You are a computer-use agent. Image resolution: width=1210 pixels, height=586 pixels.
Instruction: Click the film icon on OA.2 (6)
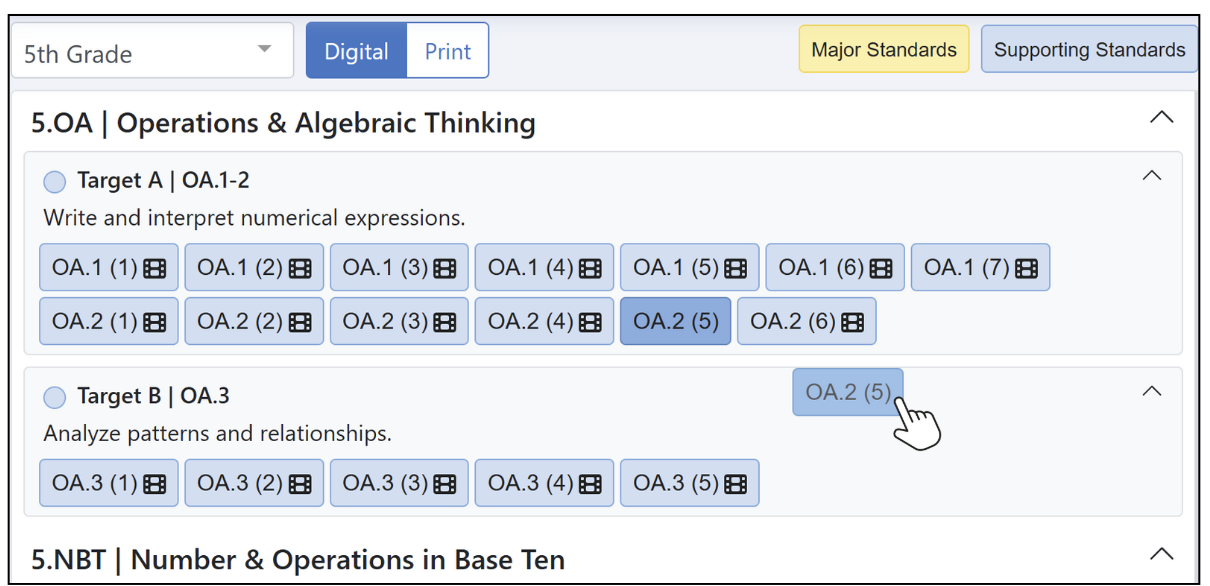[x=852, y=322]
